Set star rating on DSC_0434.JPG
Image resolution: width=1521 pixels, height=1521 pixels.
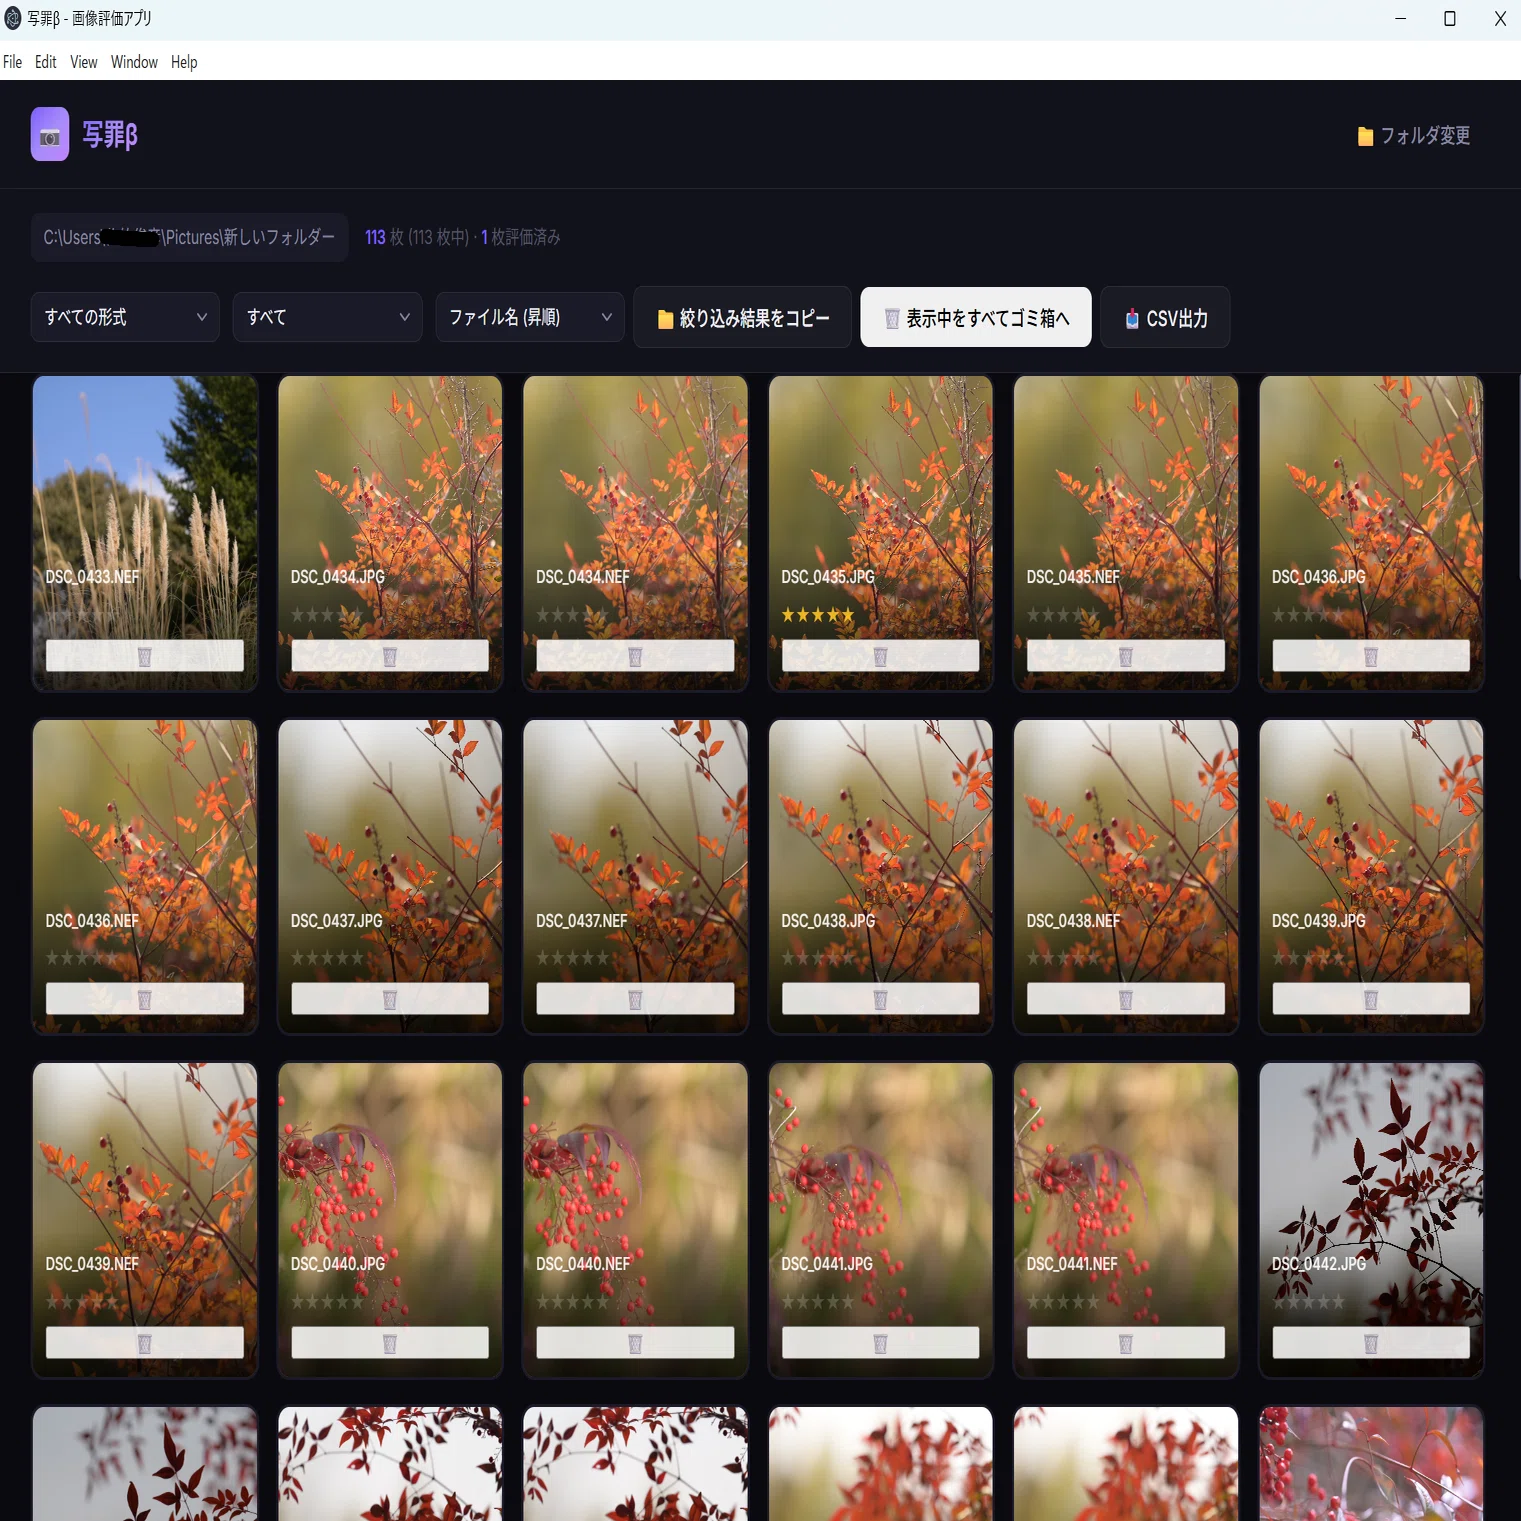click(327, 615)
